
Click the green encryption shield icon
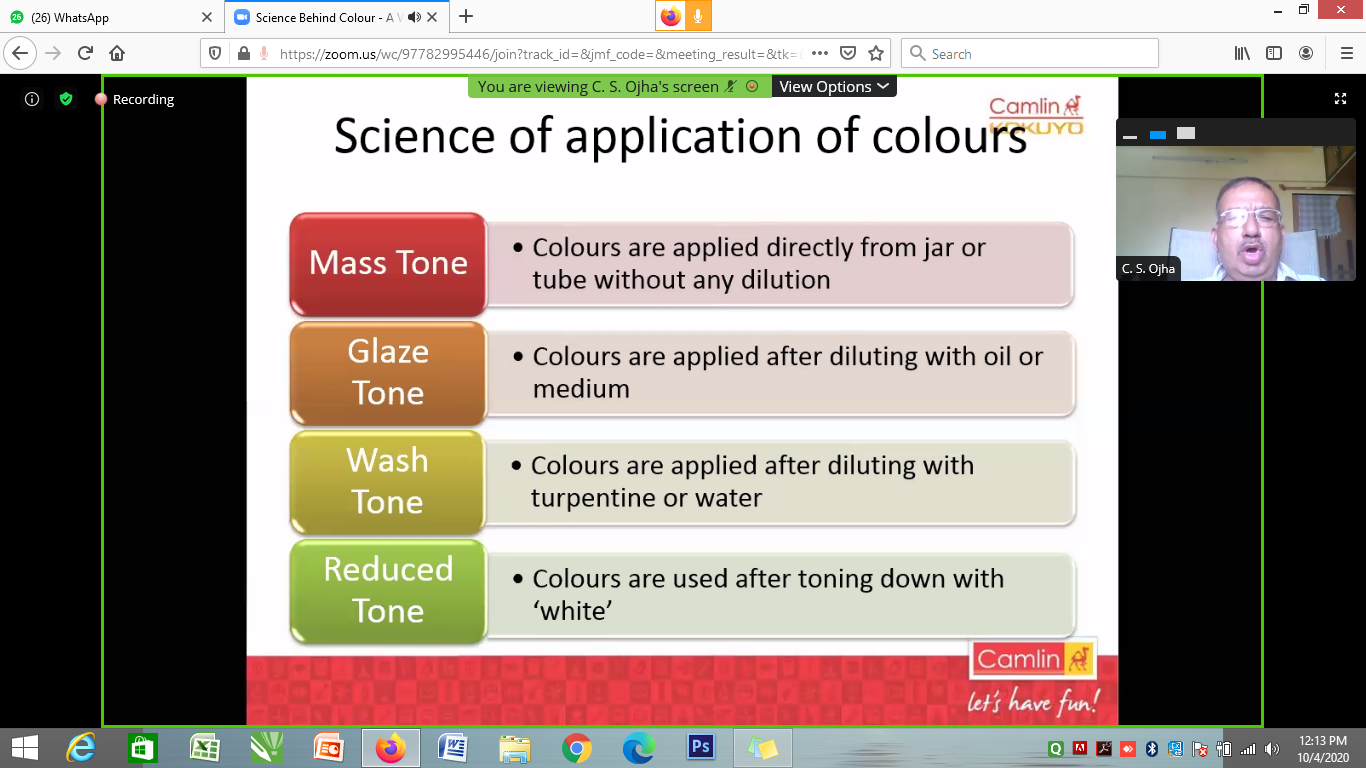click(66, 99)
